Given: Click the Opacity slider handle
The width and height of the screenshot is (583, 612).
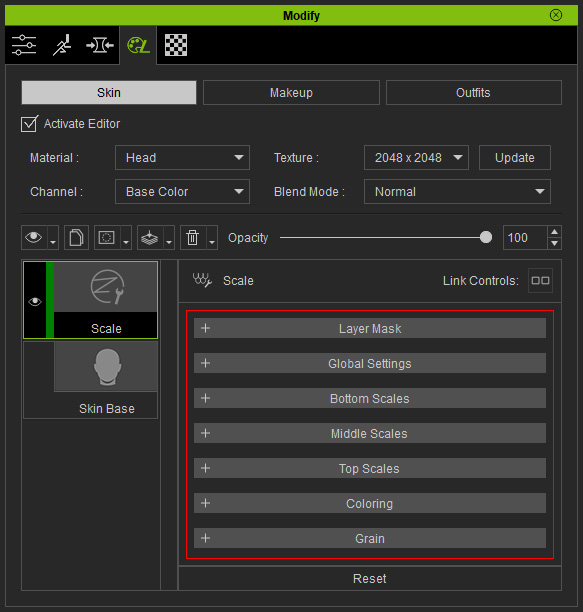Looking at the screenshot, I should coord(485,237).
